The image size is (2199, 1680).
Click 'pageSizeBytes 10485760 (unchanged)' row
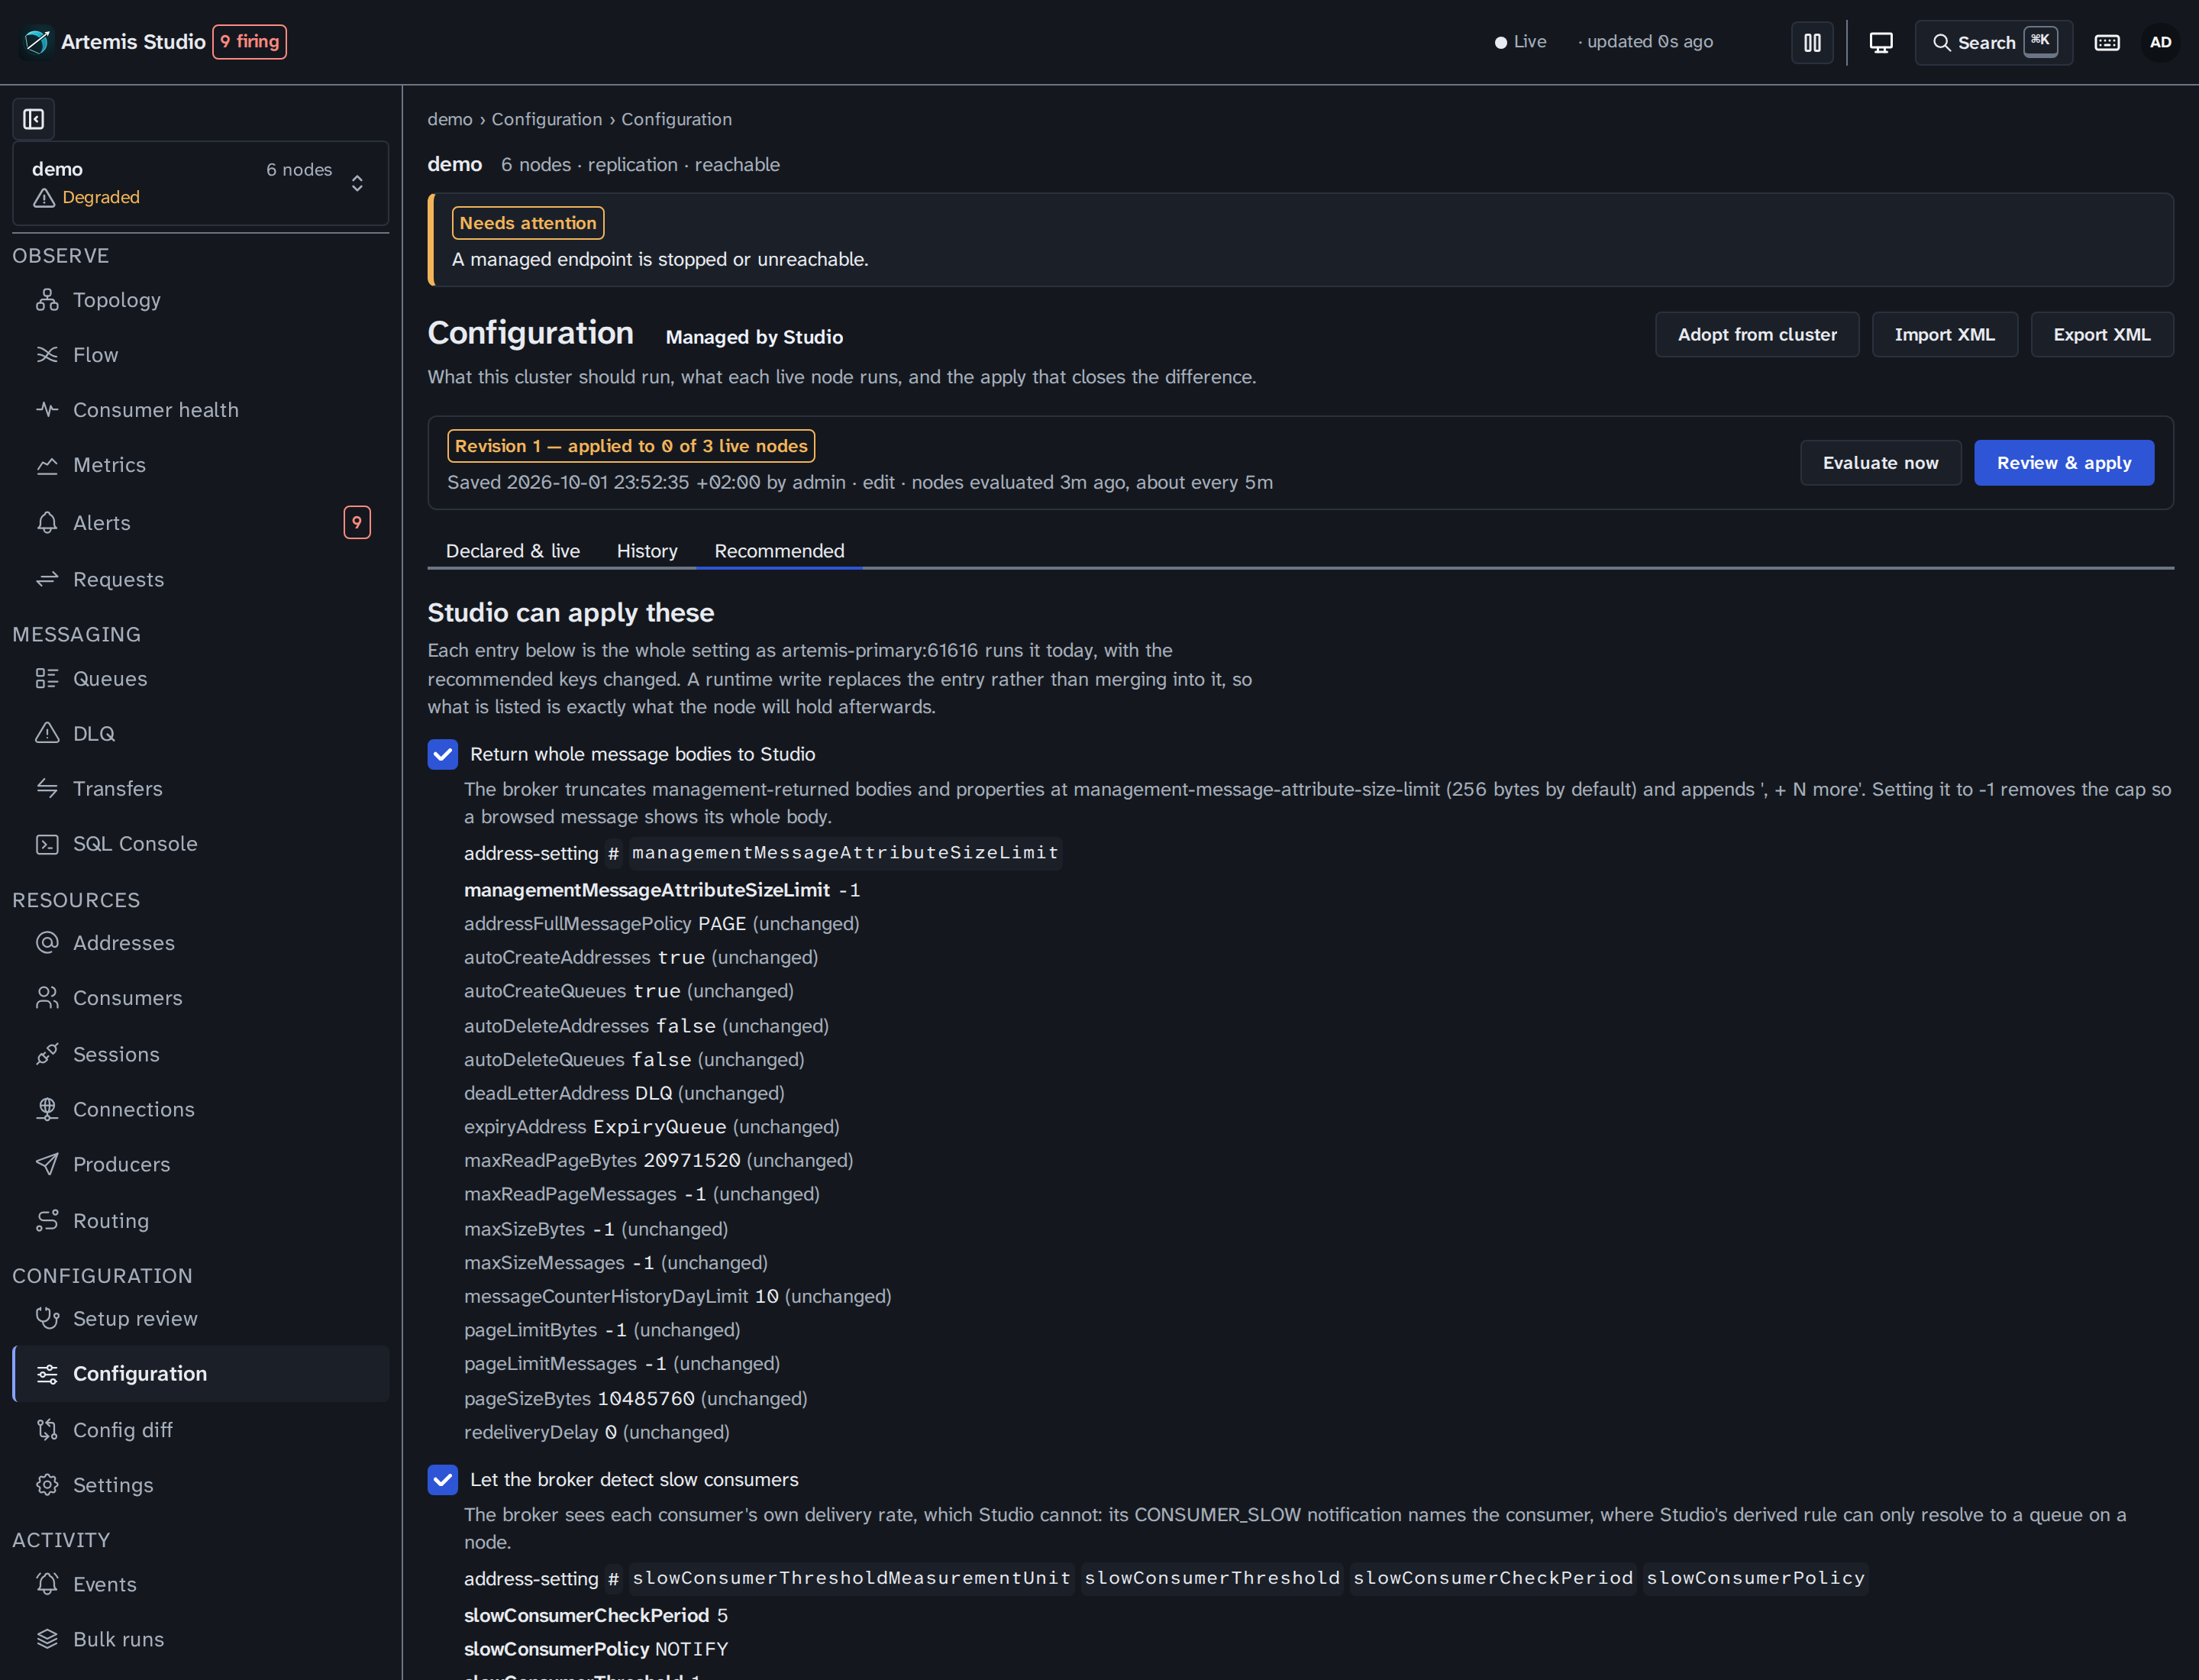(635, 1399)
